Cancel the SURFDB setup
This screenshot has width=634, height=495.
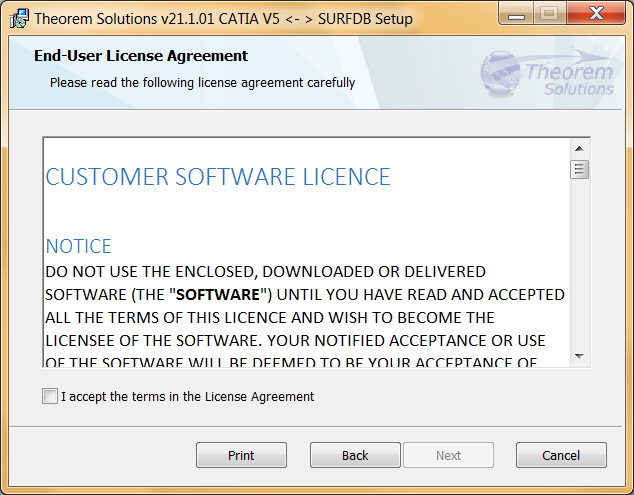tap(561, 455)
